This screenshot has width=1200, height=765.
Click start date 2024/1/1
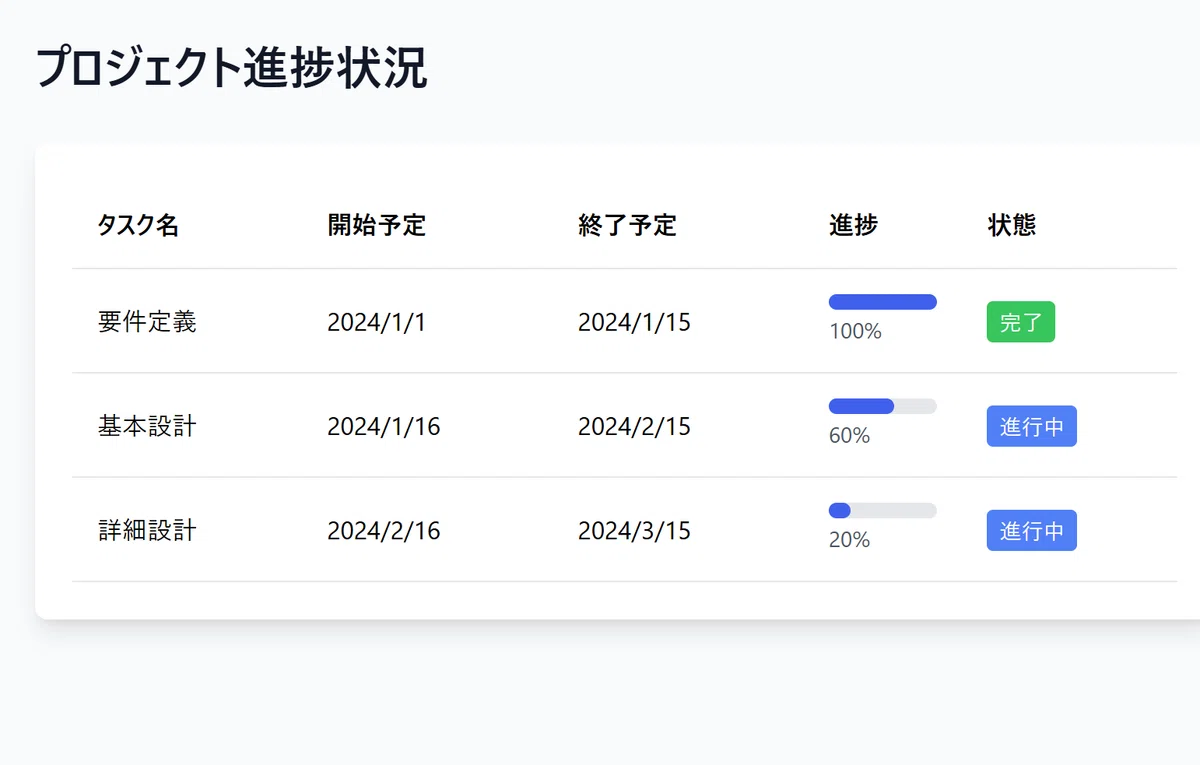click(376, 322)
